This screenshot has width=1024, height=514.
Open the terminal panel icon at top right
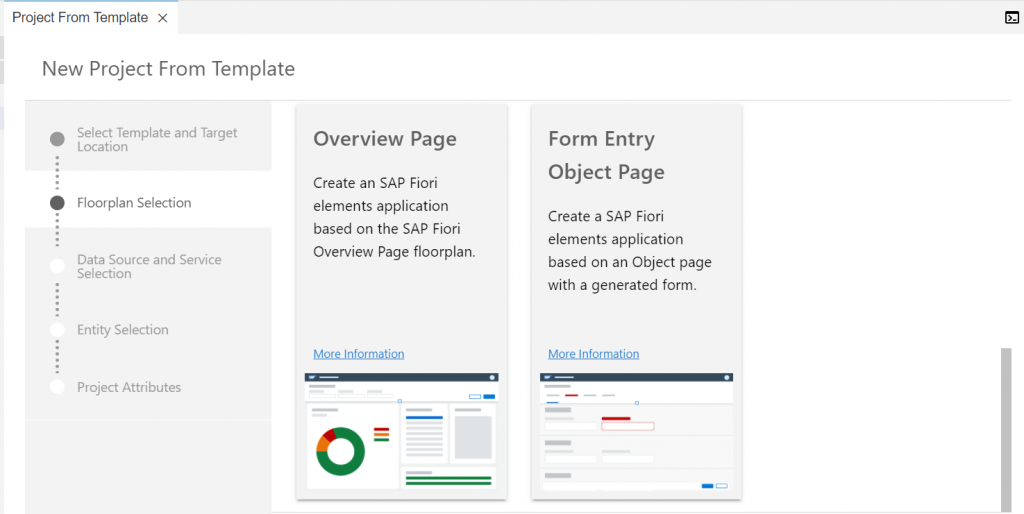tap(1012, 18)
